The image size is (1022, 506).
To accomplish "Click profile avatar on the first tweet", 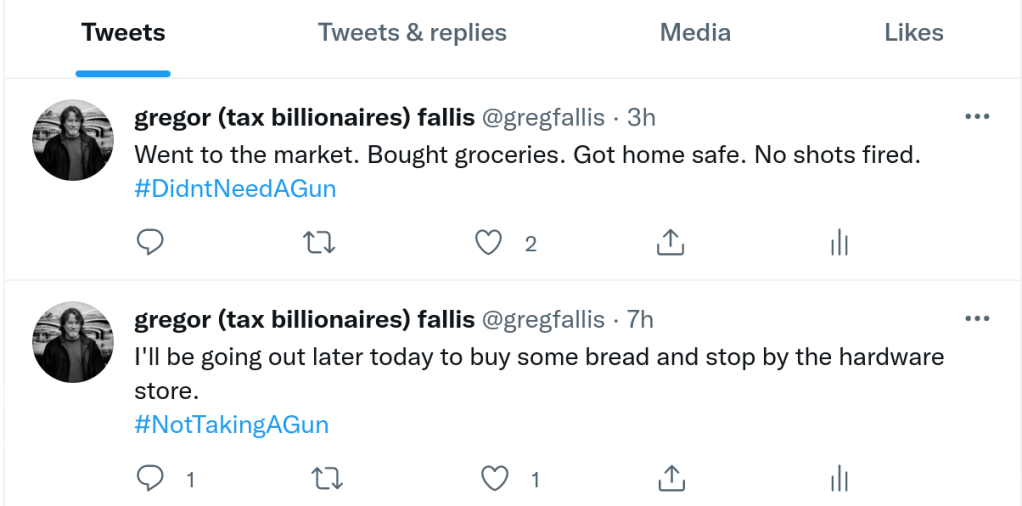I will [73, 140].
